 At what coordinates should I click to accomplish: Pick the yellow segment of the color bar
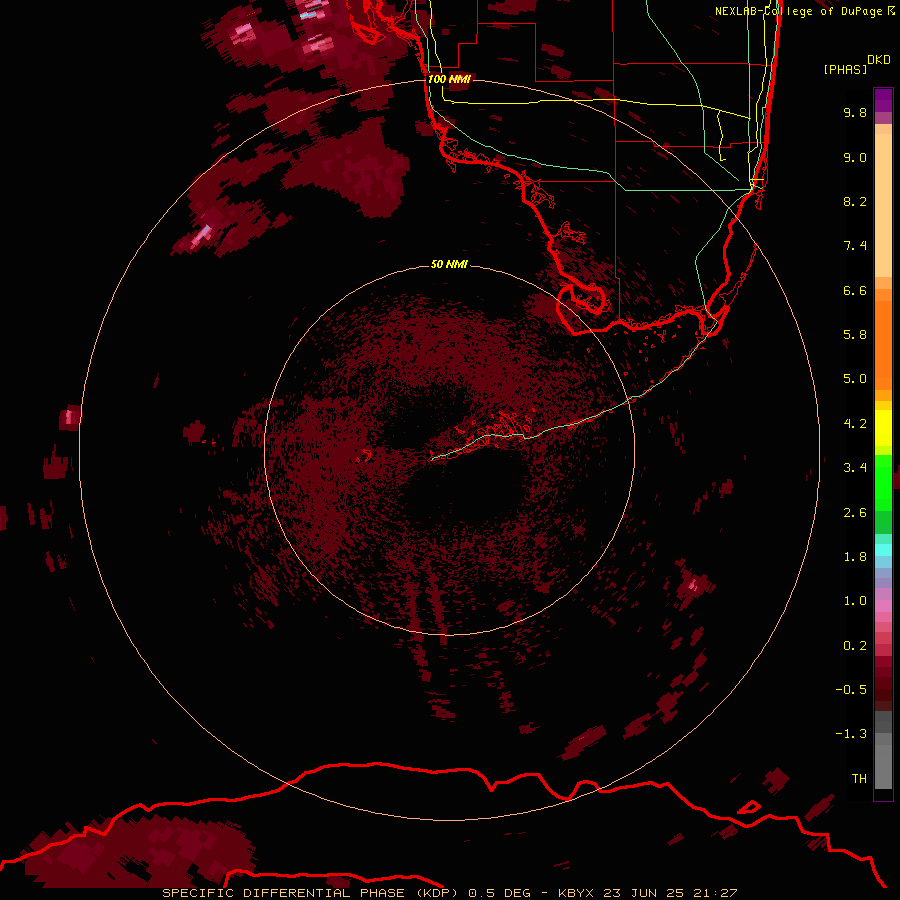(x=883, y=428)
